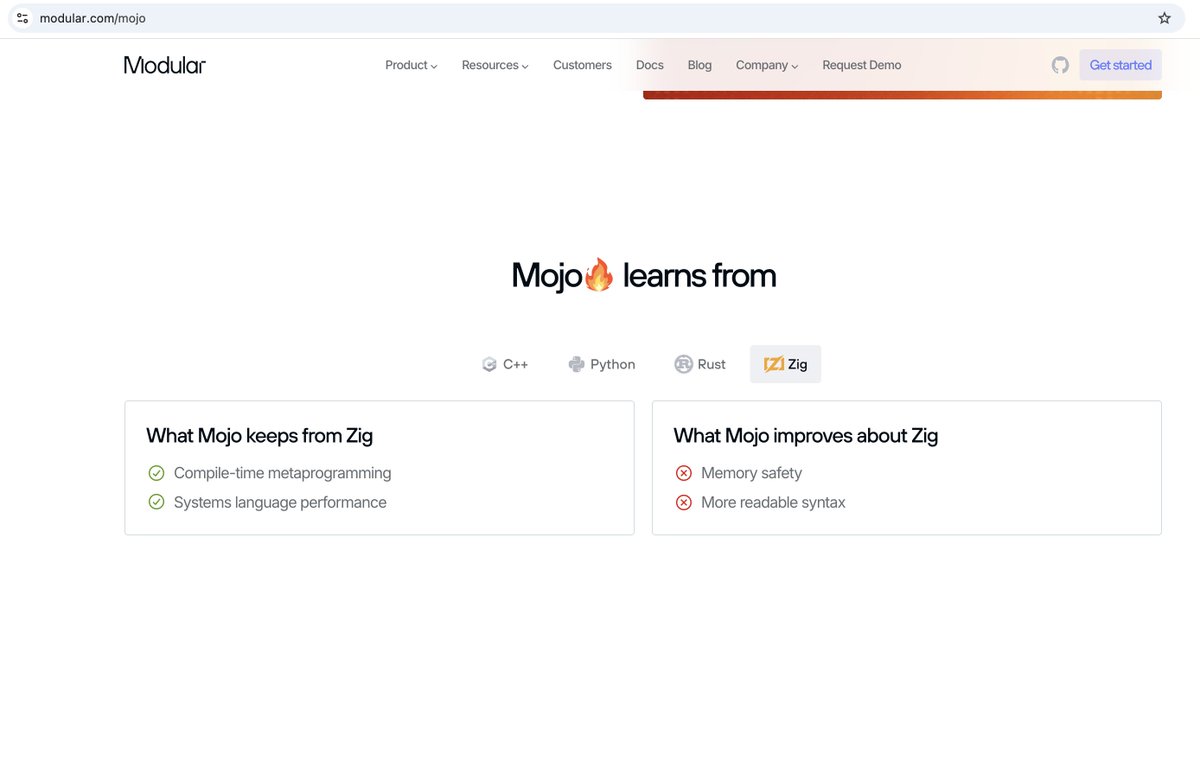
Task: Click the address bar URL
Action: point(93,18)
